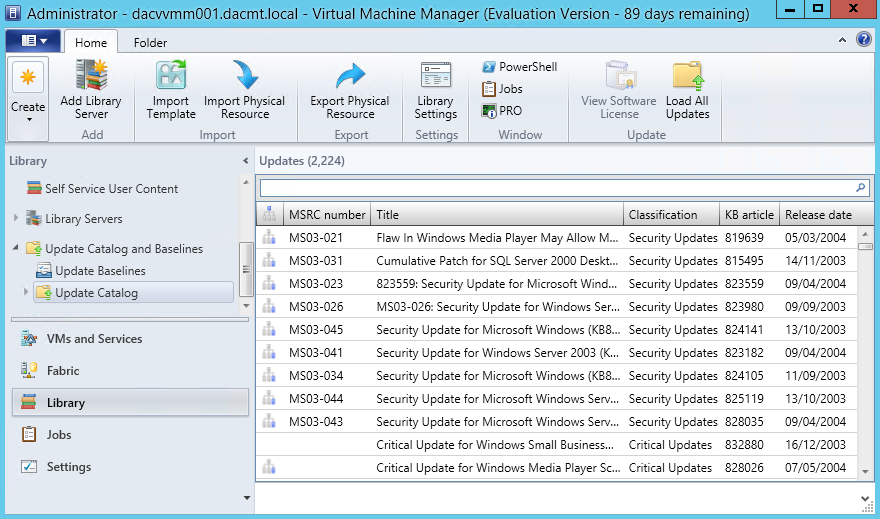
Task: Open Library Settings
Action: coord(436,90)
